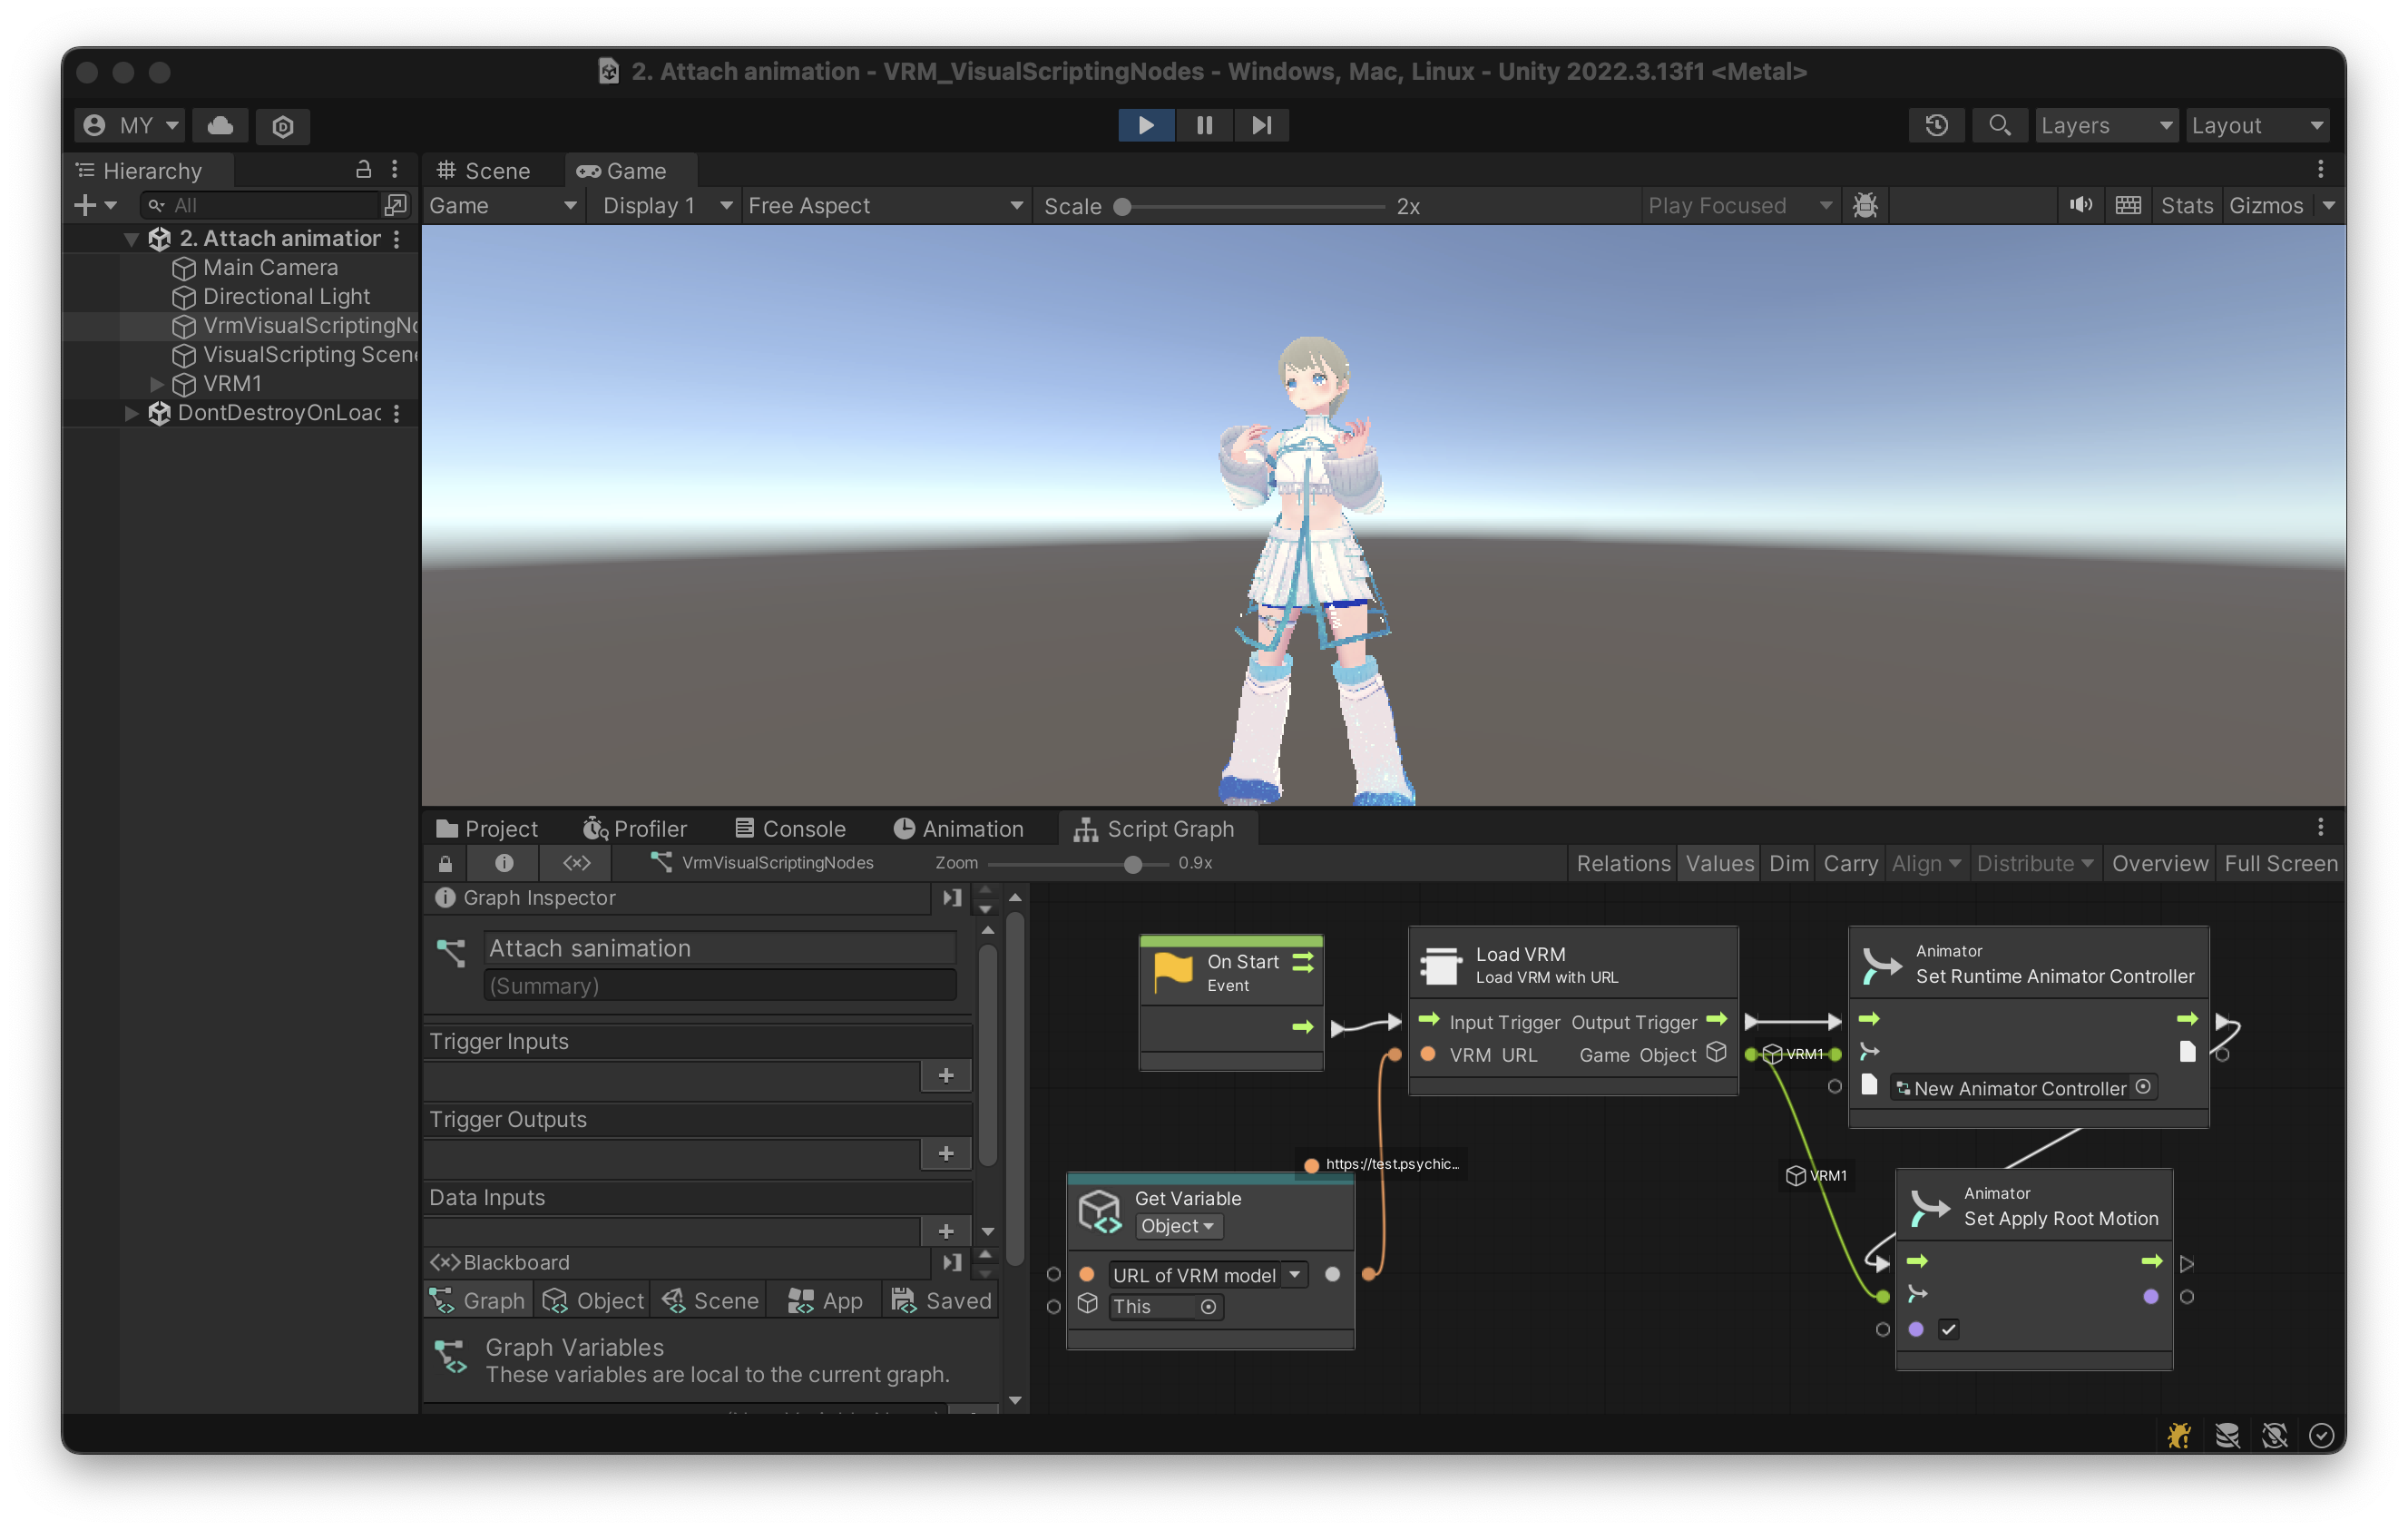Click the debug bug icon bottom right

[x=2181, y=1434]
